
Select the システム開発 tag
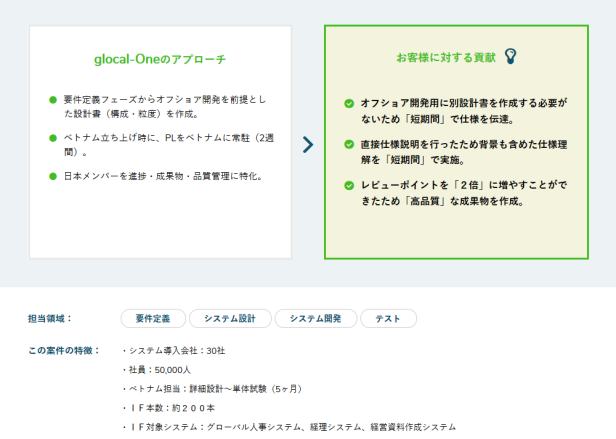(316, 318)
